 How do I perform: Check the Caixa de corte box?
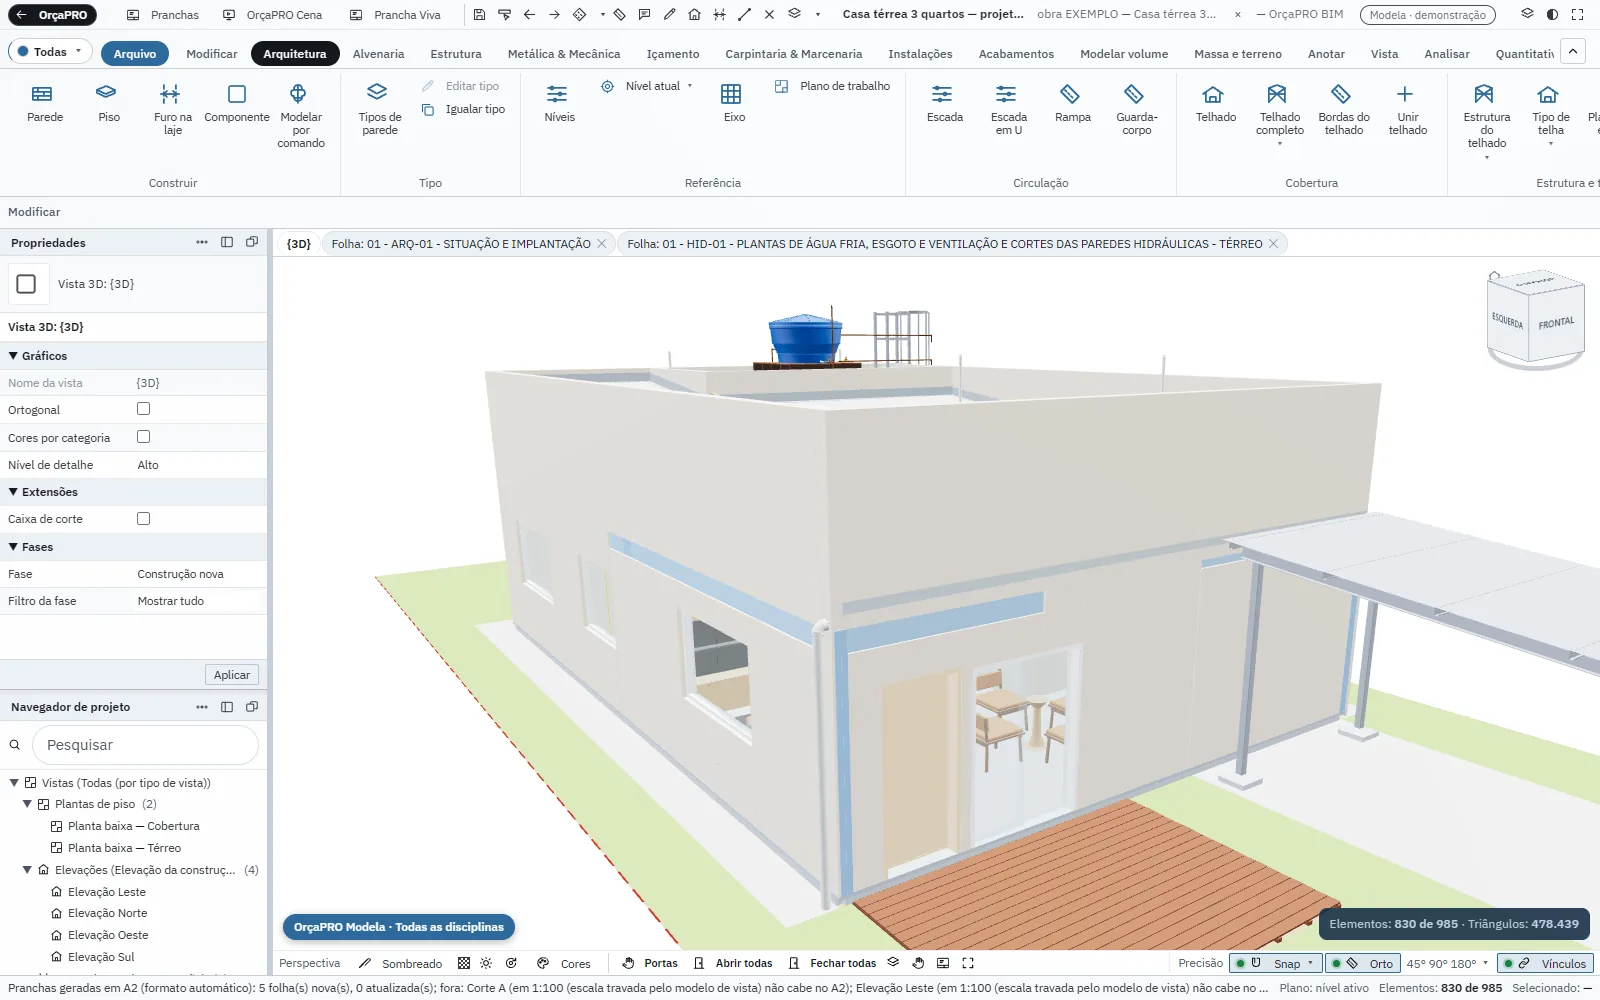point(144,519)
